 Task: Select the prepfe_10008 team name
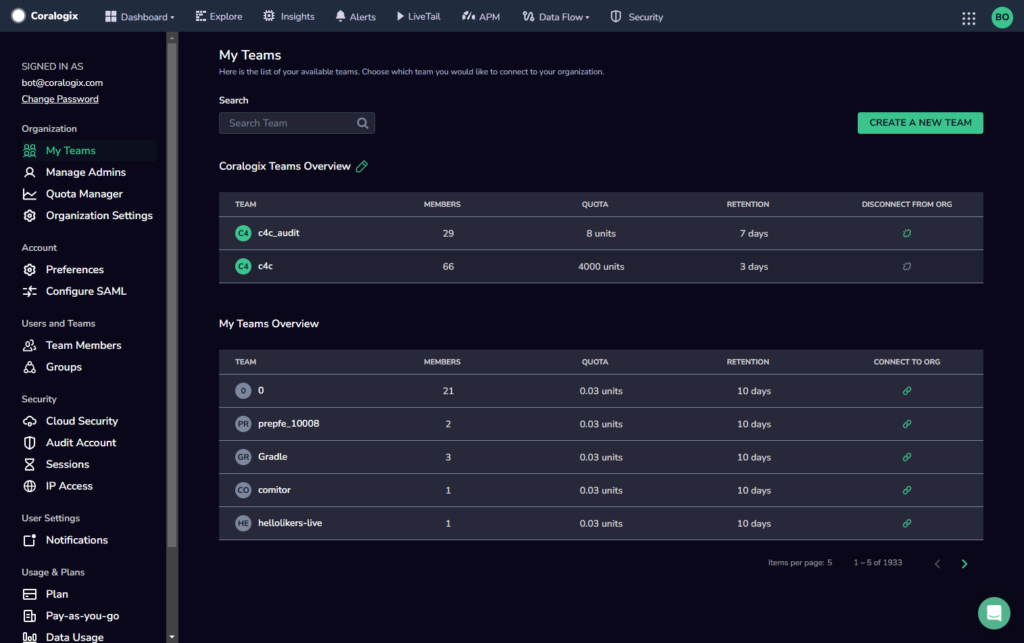pyautogui.click(x=289, y=424)
